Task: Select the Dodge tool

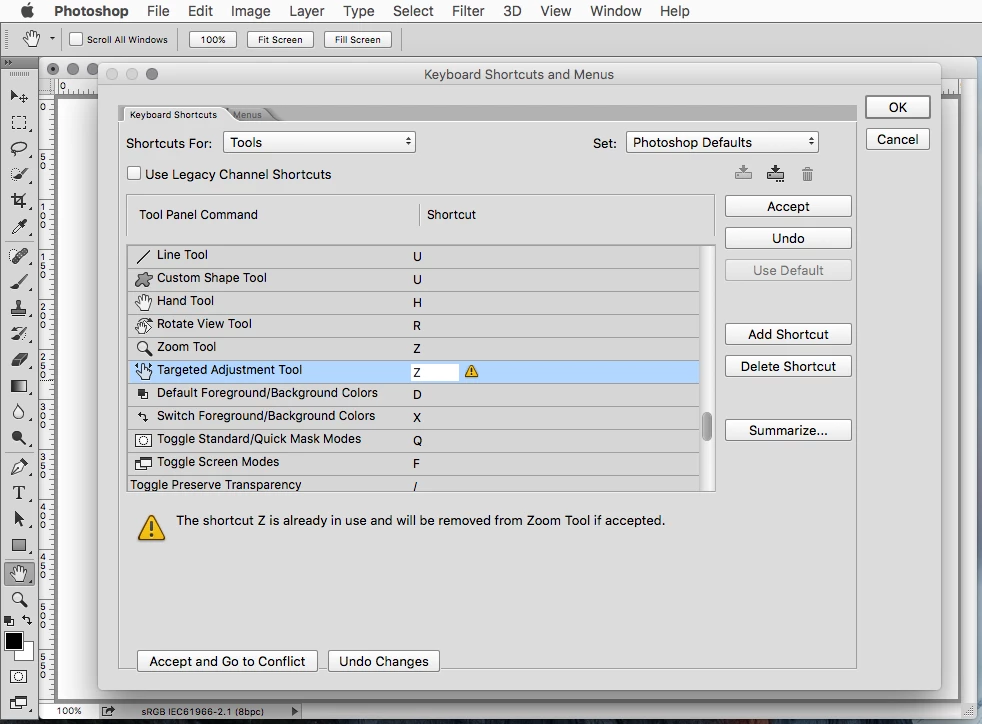Action: 19,438
